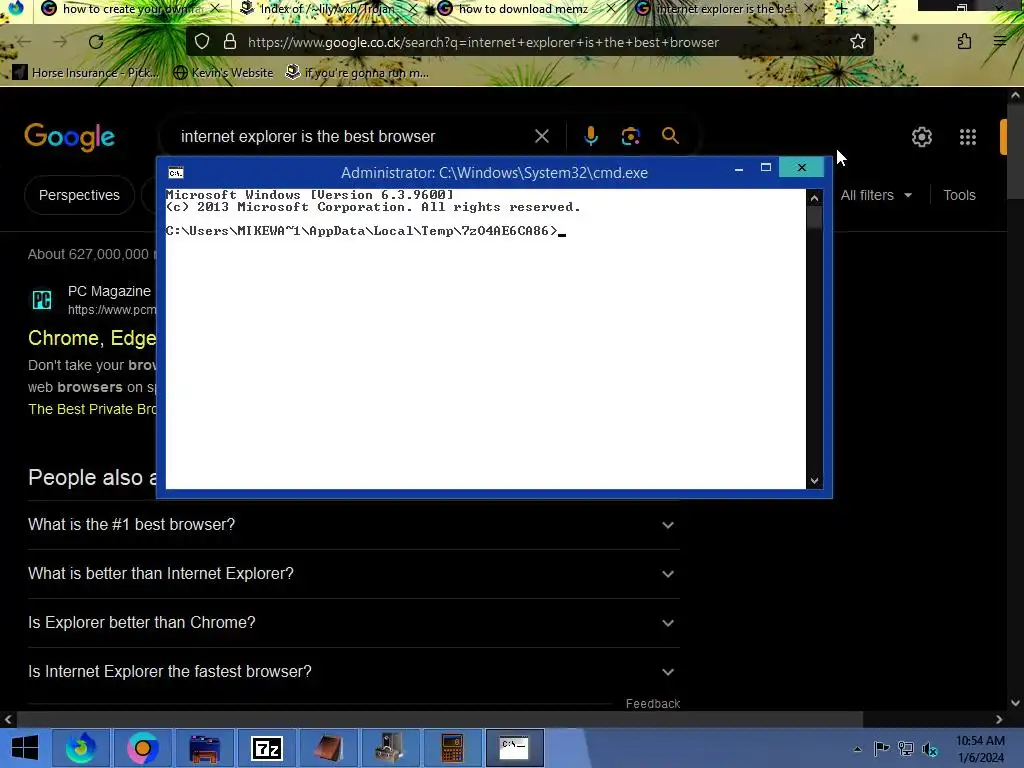Click cmd window scrollbar up arrow
The height and width of the screenshot is (768, 1024).
click(814, 198)
